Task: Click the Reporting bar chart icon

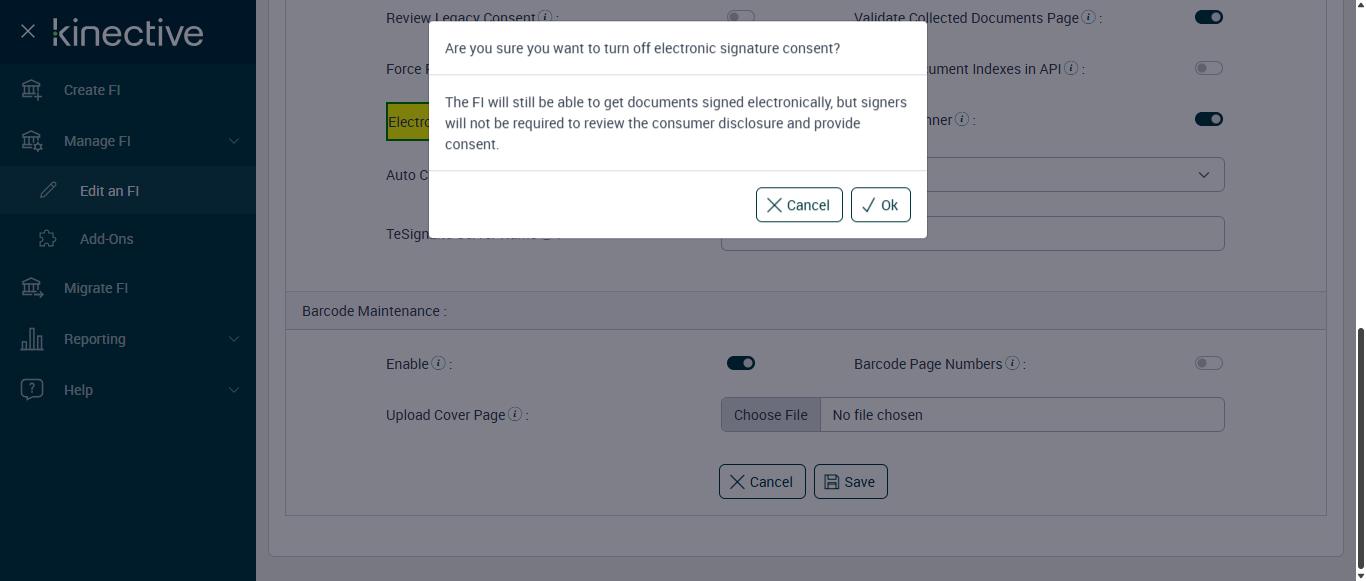Action: (x=32, y=339)
